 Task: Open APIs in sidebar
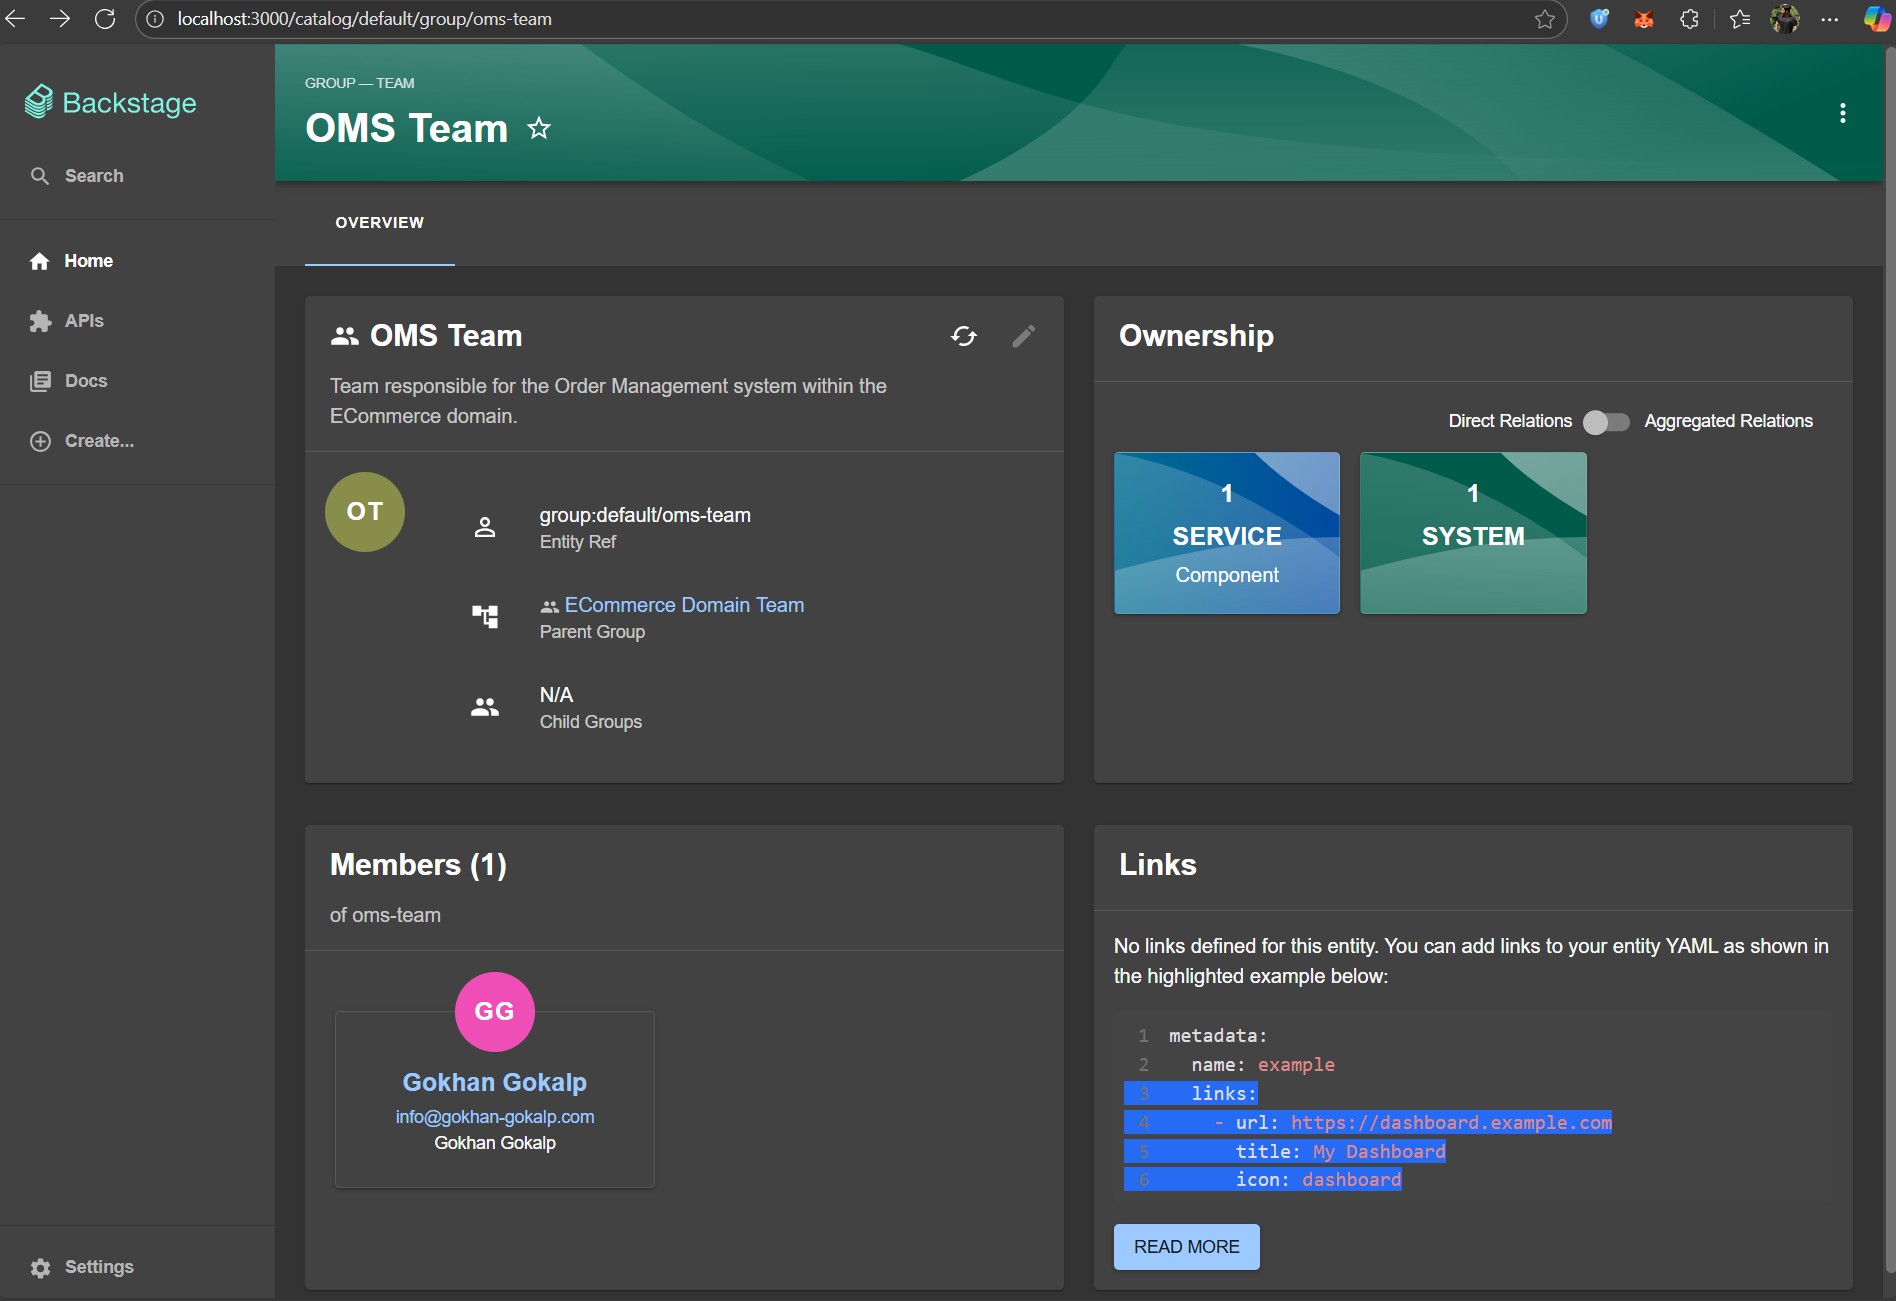[x=67, y=321]
